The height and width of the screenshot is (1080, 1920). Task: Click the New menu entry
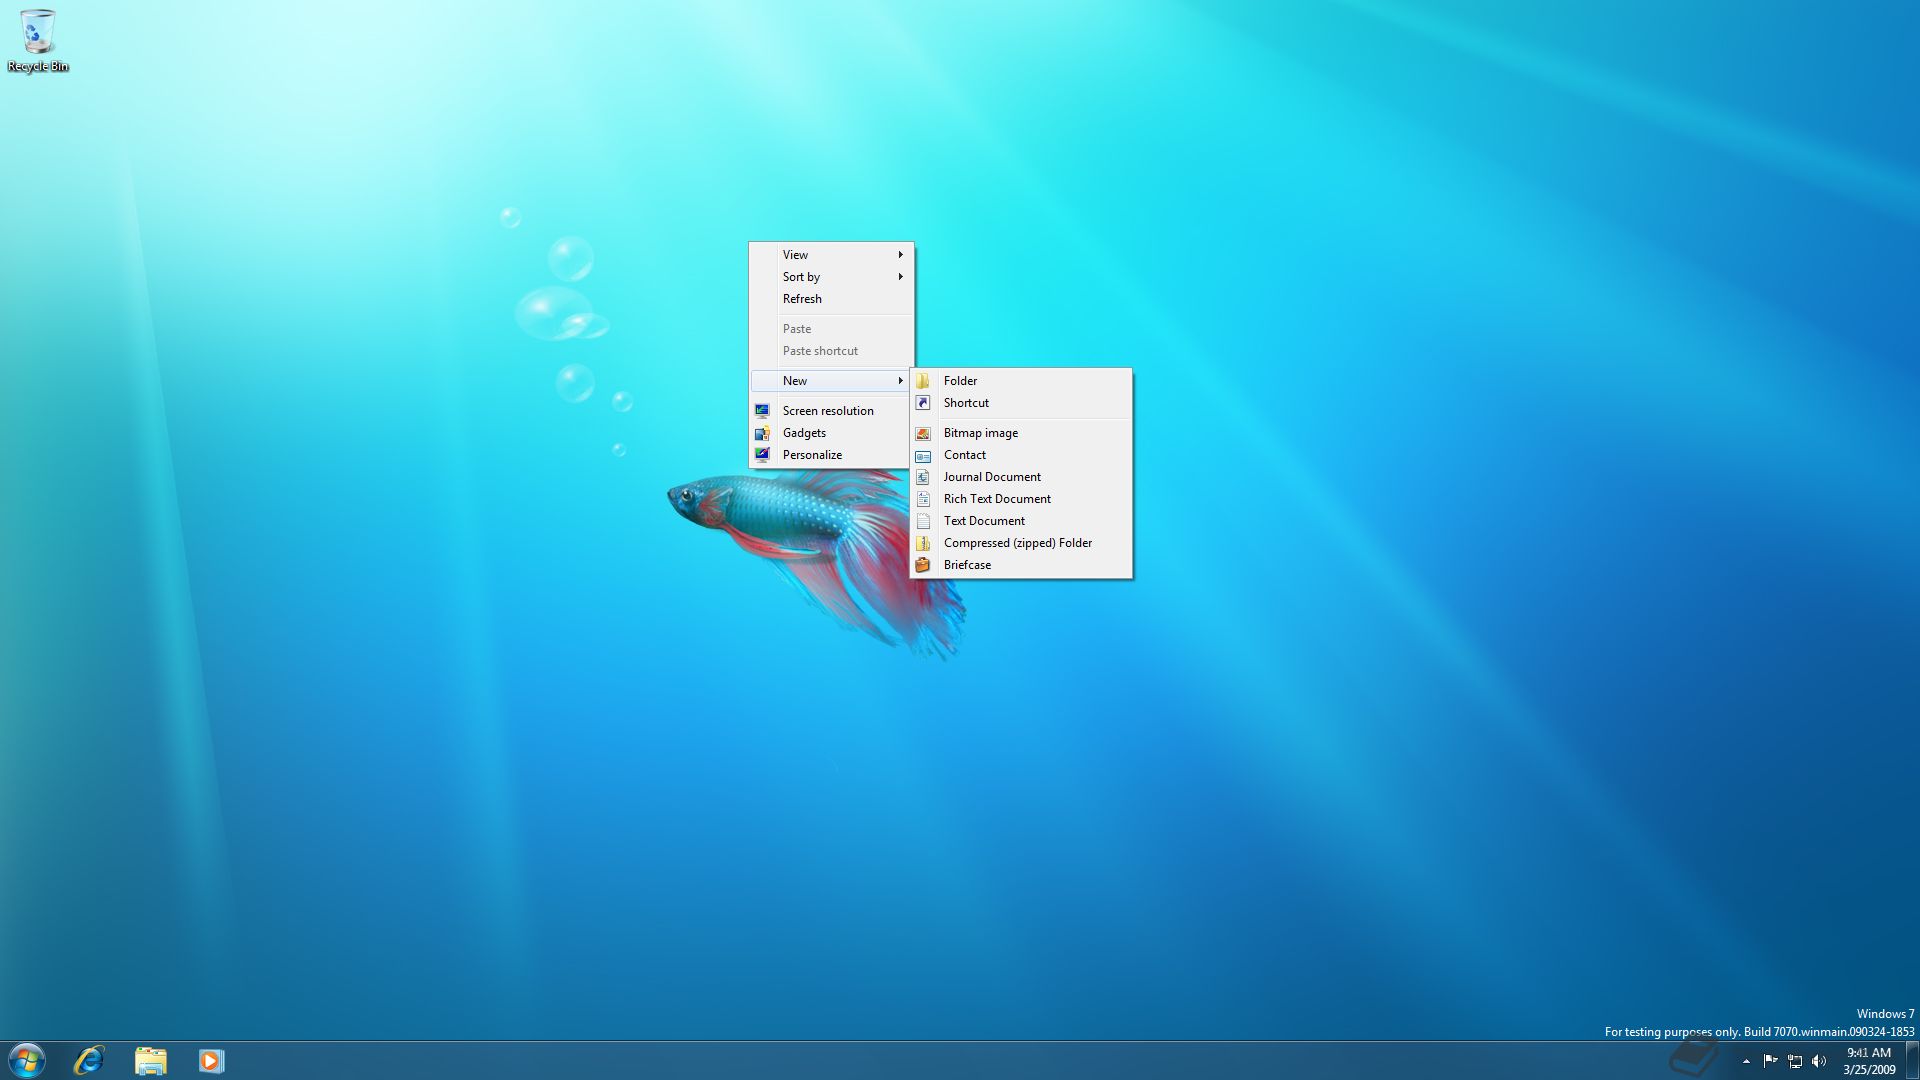click(831, 381)
